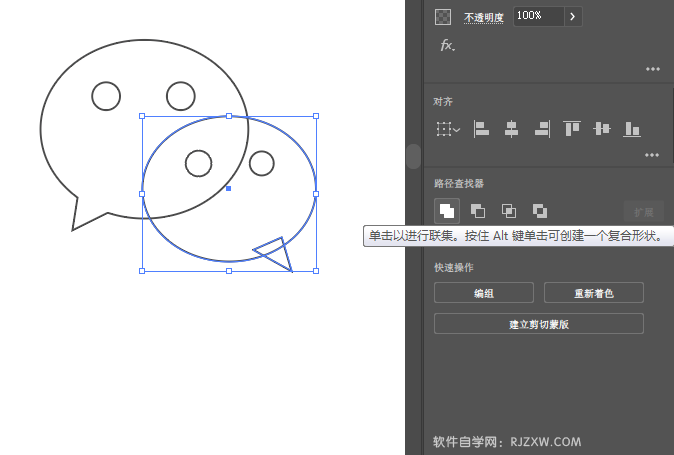
Task: Apply Pathfinder Intersect shape mode
Action: tap(509, 211)
